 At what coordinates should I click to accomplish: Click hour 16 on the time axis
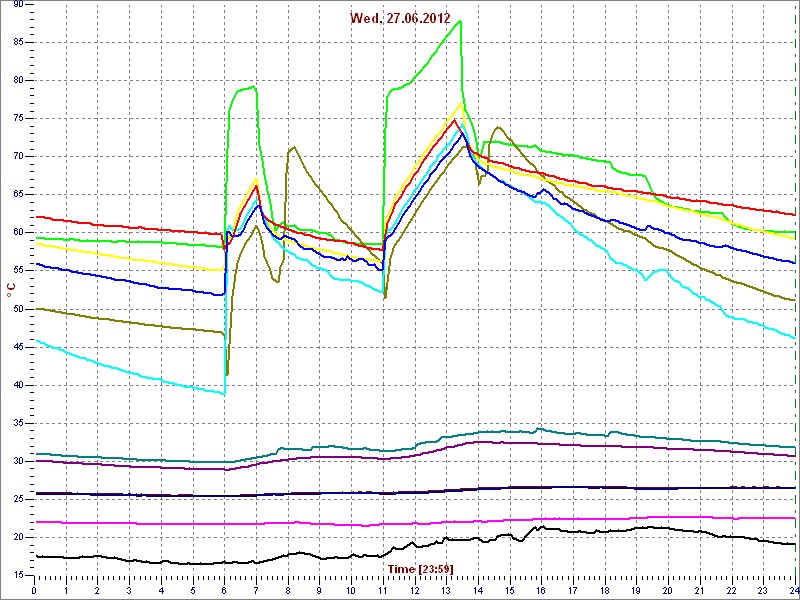[542, 589]
